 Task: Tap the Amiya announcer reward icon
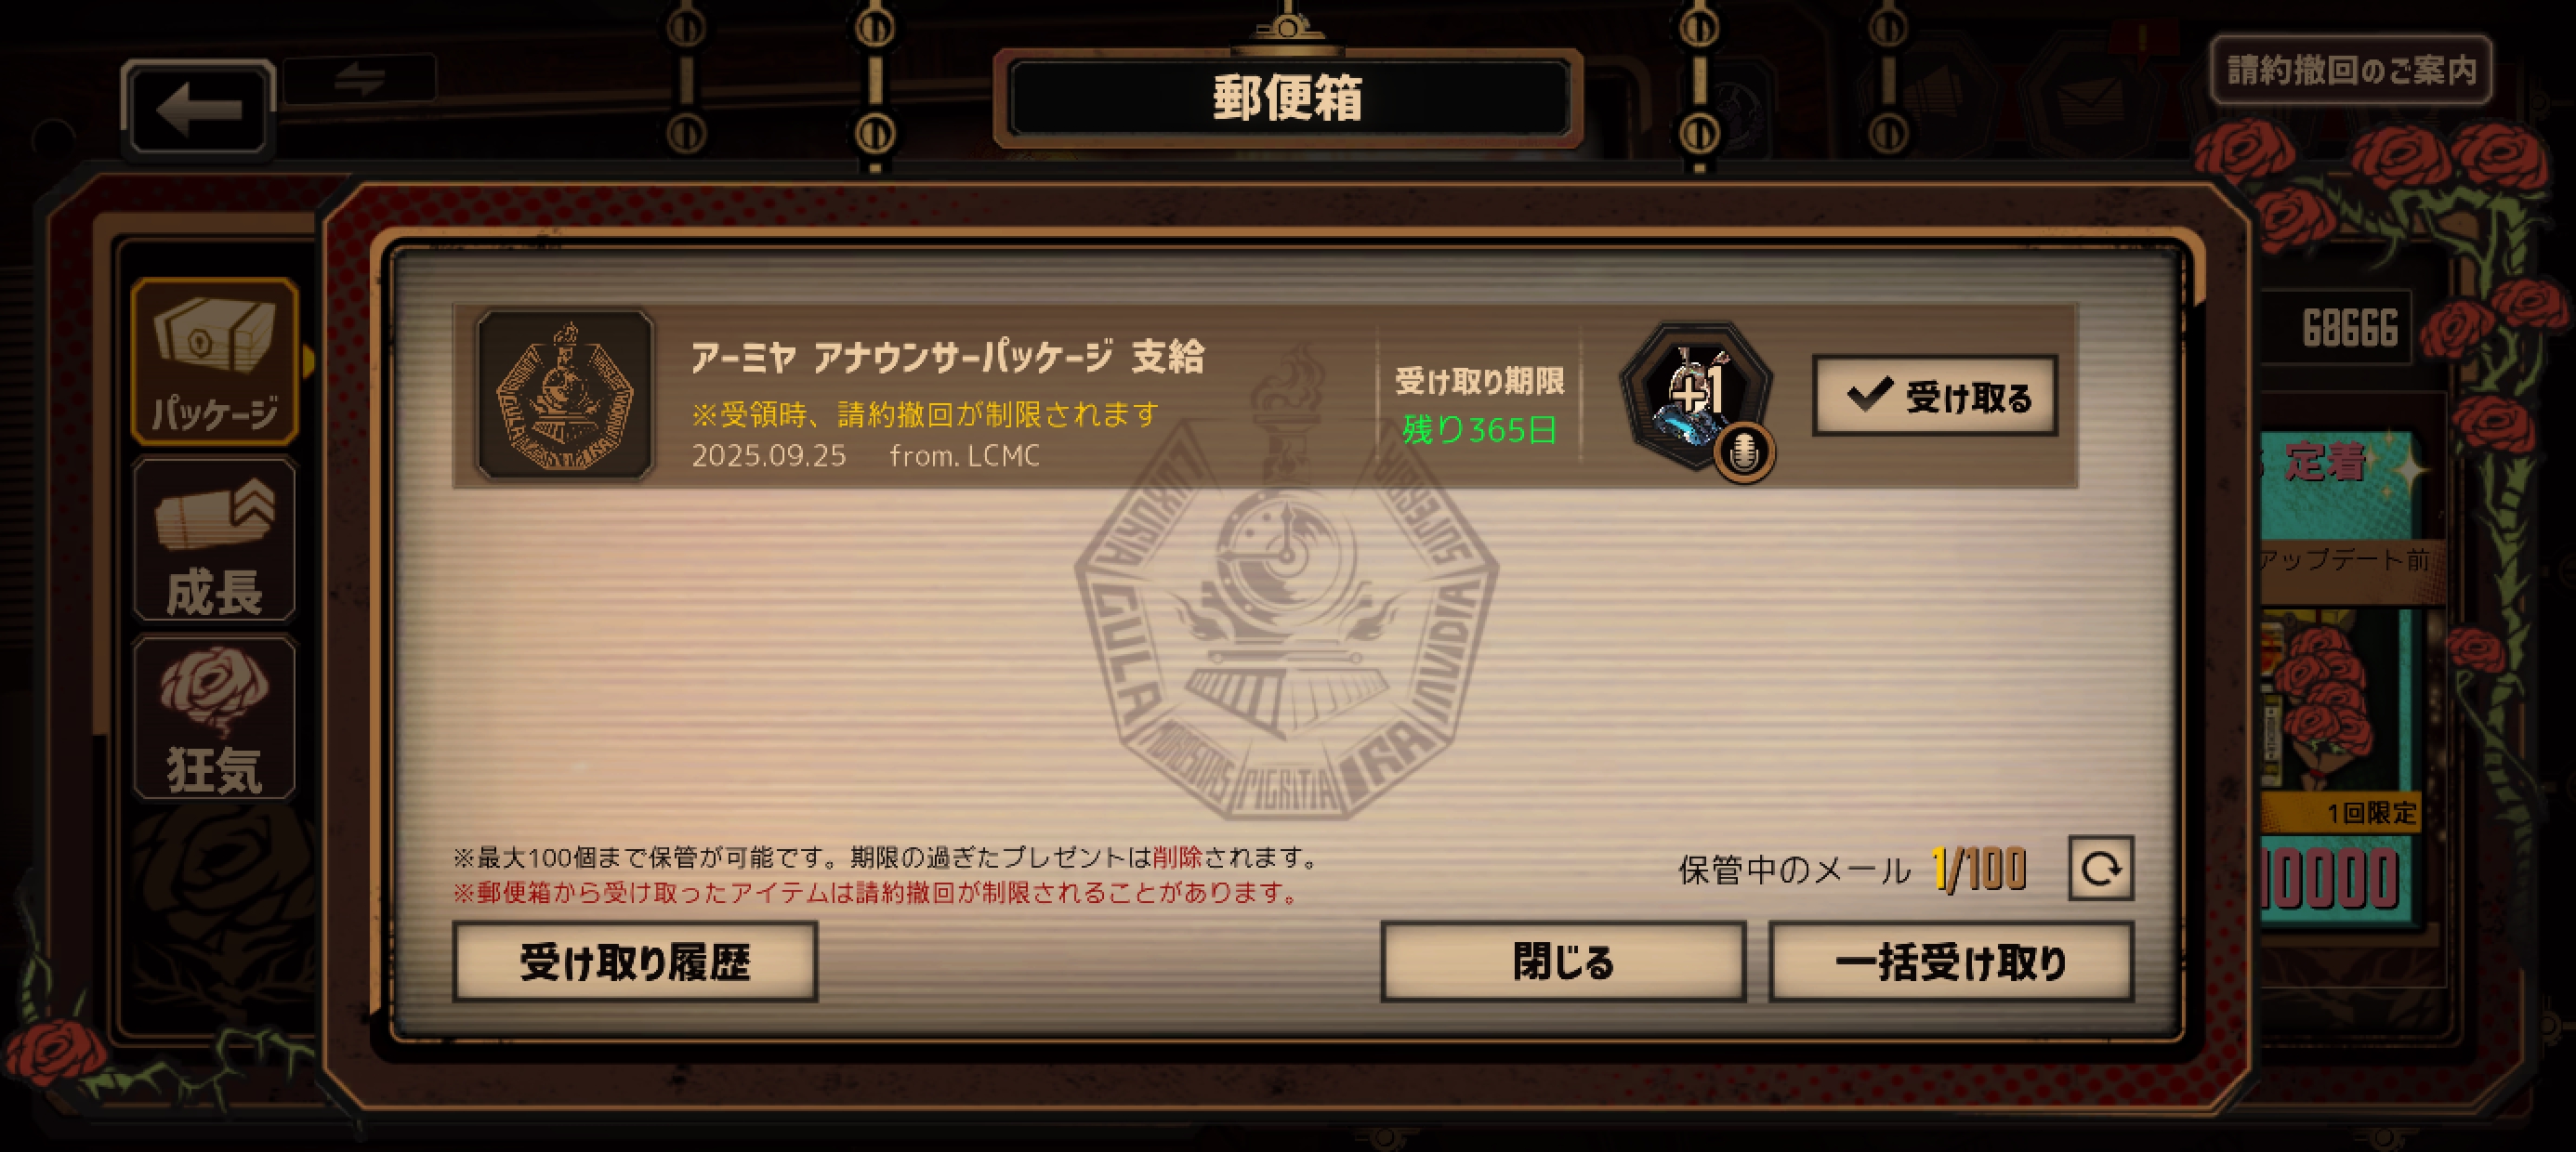[x=1695, y=395]
